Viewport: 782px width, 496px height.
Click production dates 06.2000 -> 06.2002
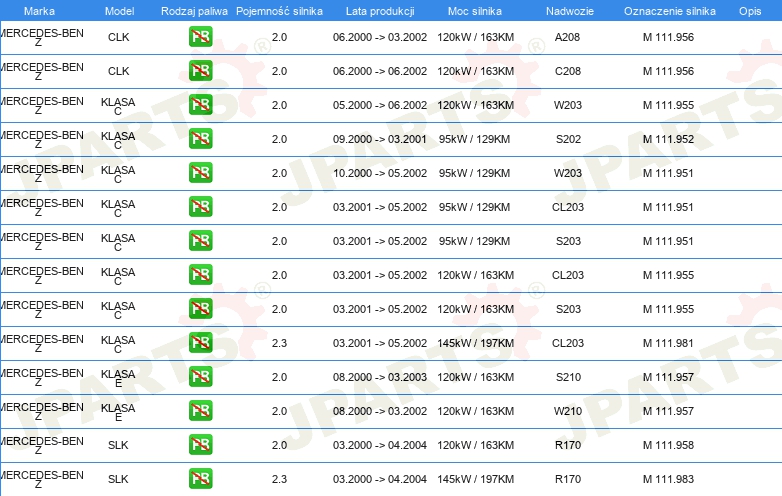pos(380,71)
